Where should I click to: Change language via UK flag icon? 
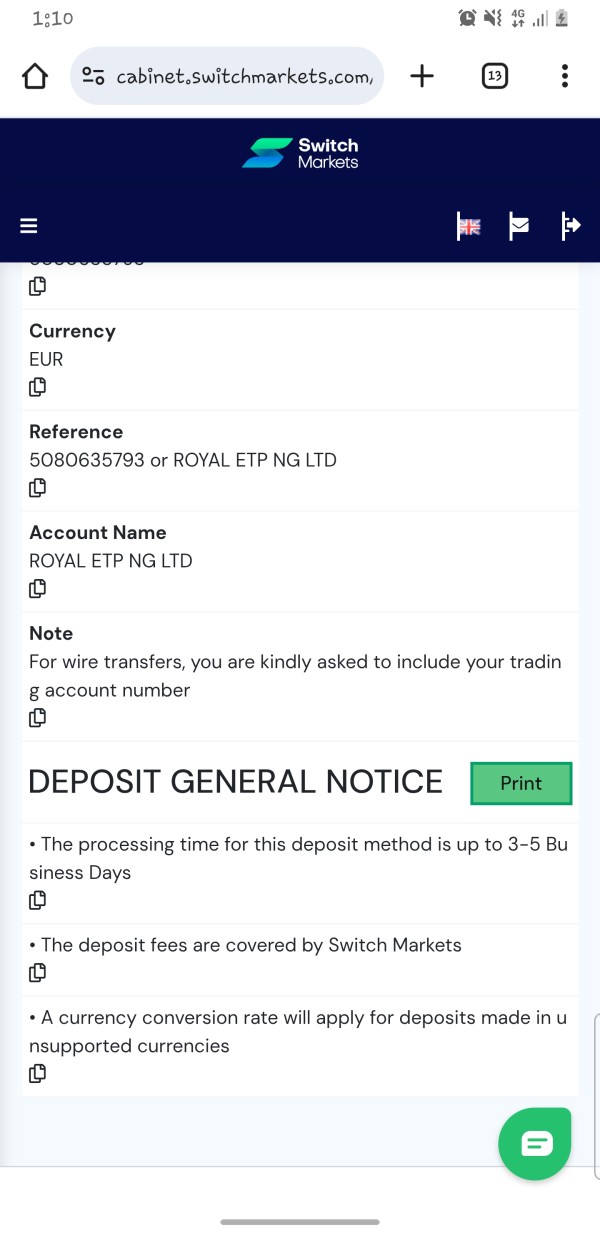pos(469,227)
